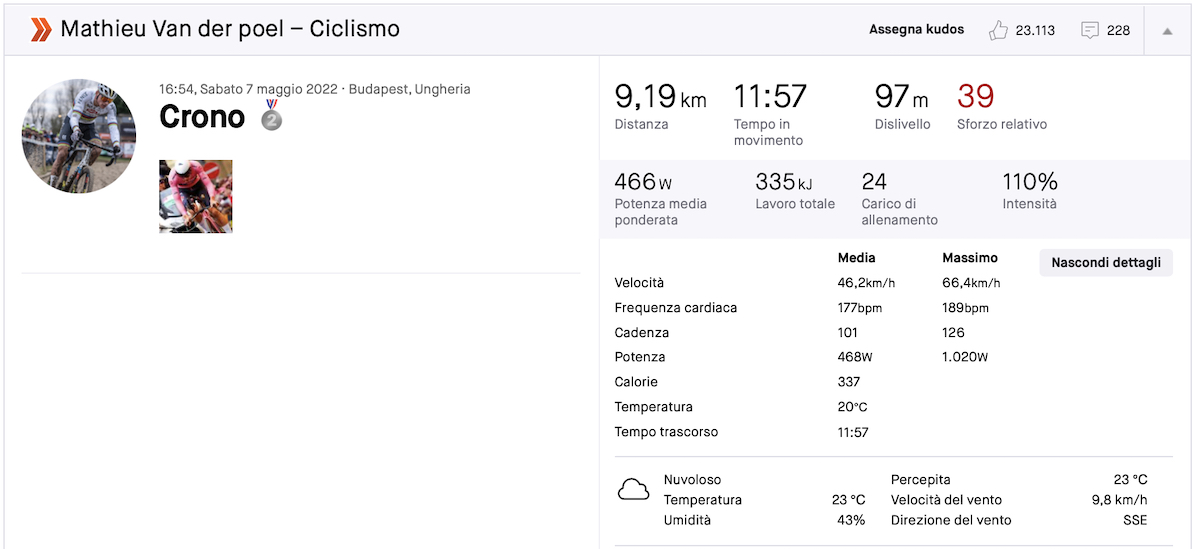Click the Carico di allenamento value
Screen dimensions: 1200x549
[x=874, y=182]
